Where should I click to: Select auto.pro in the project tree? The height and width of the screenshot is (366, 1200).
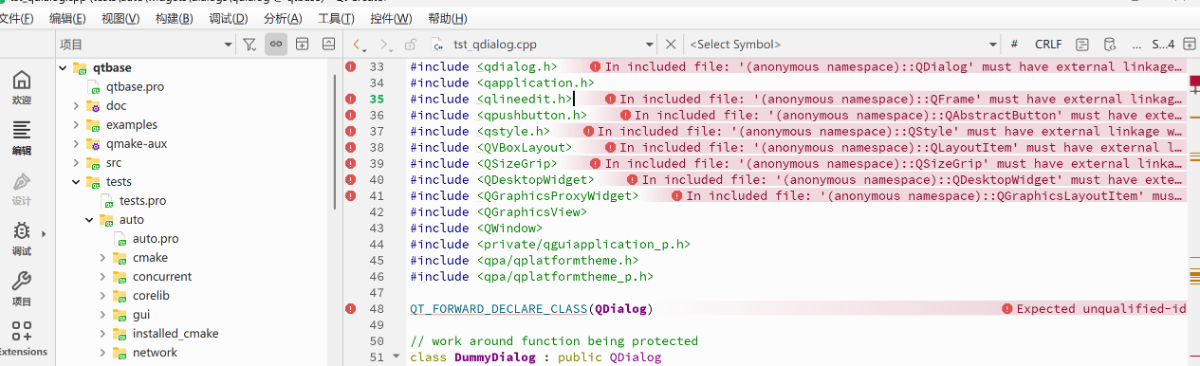(155, 239)
